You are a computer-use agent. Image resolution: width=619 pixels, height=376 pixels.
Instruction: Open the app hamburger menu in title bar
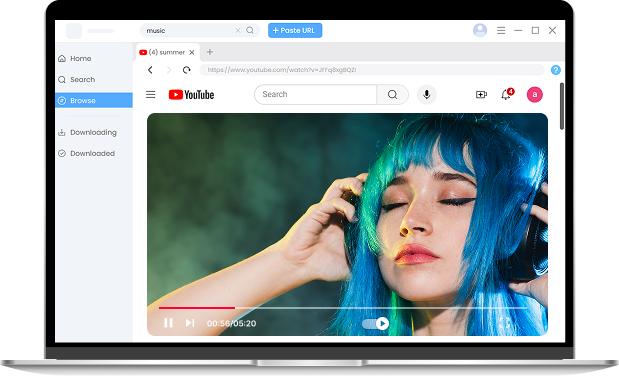point(501,30)
